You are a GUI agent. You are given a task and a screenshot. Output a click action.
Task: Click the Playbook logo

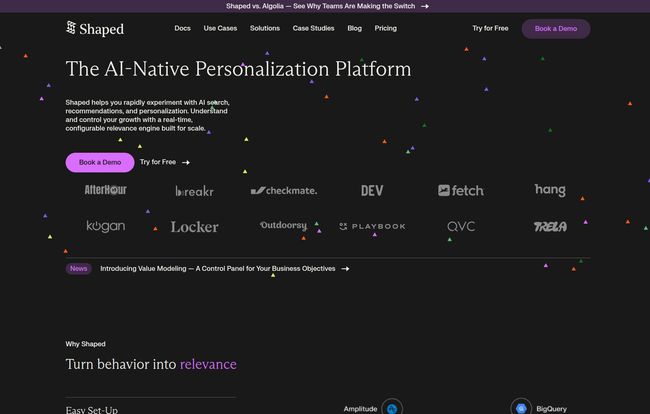[x=372, y=226]
